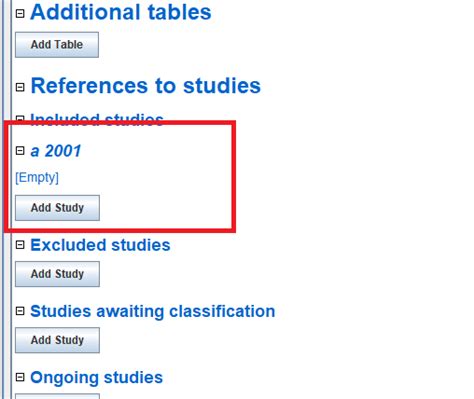Viewport: 474px width, 399px height.
Task: Collapse the Additional tables section
Action: pos(20,14)
